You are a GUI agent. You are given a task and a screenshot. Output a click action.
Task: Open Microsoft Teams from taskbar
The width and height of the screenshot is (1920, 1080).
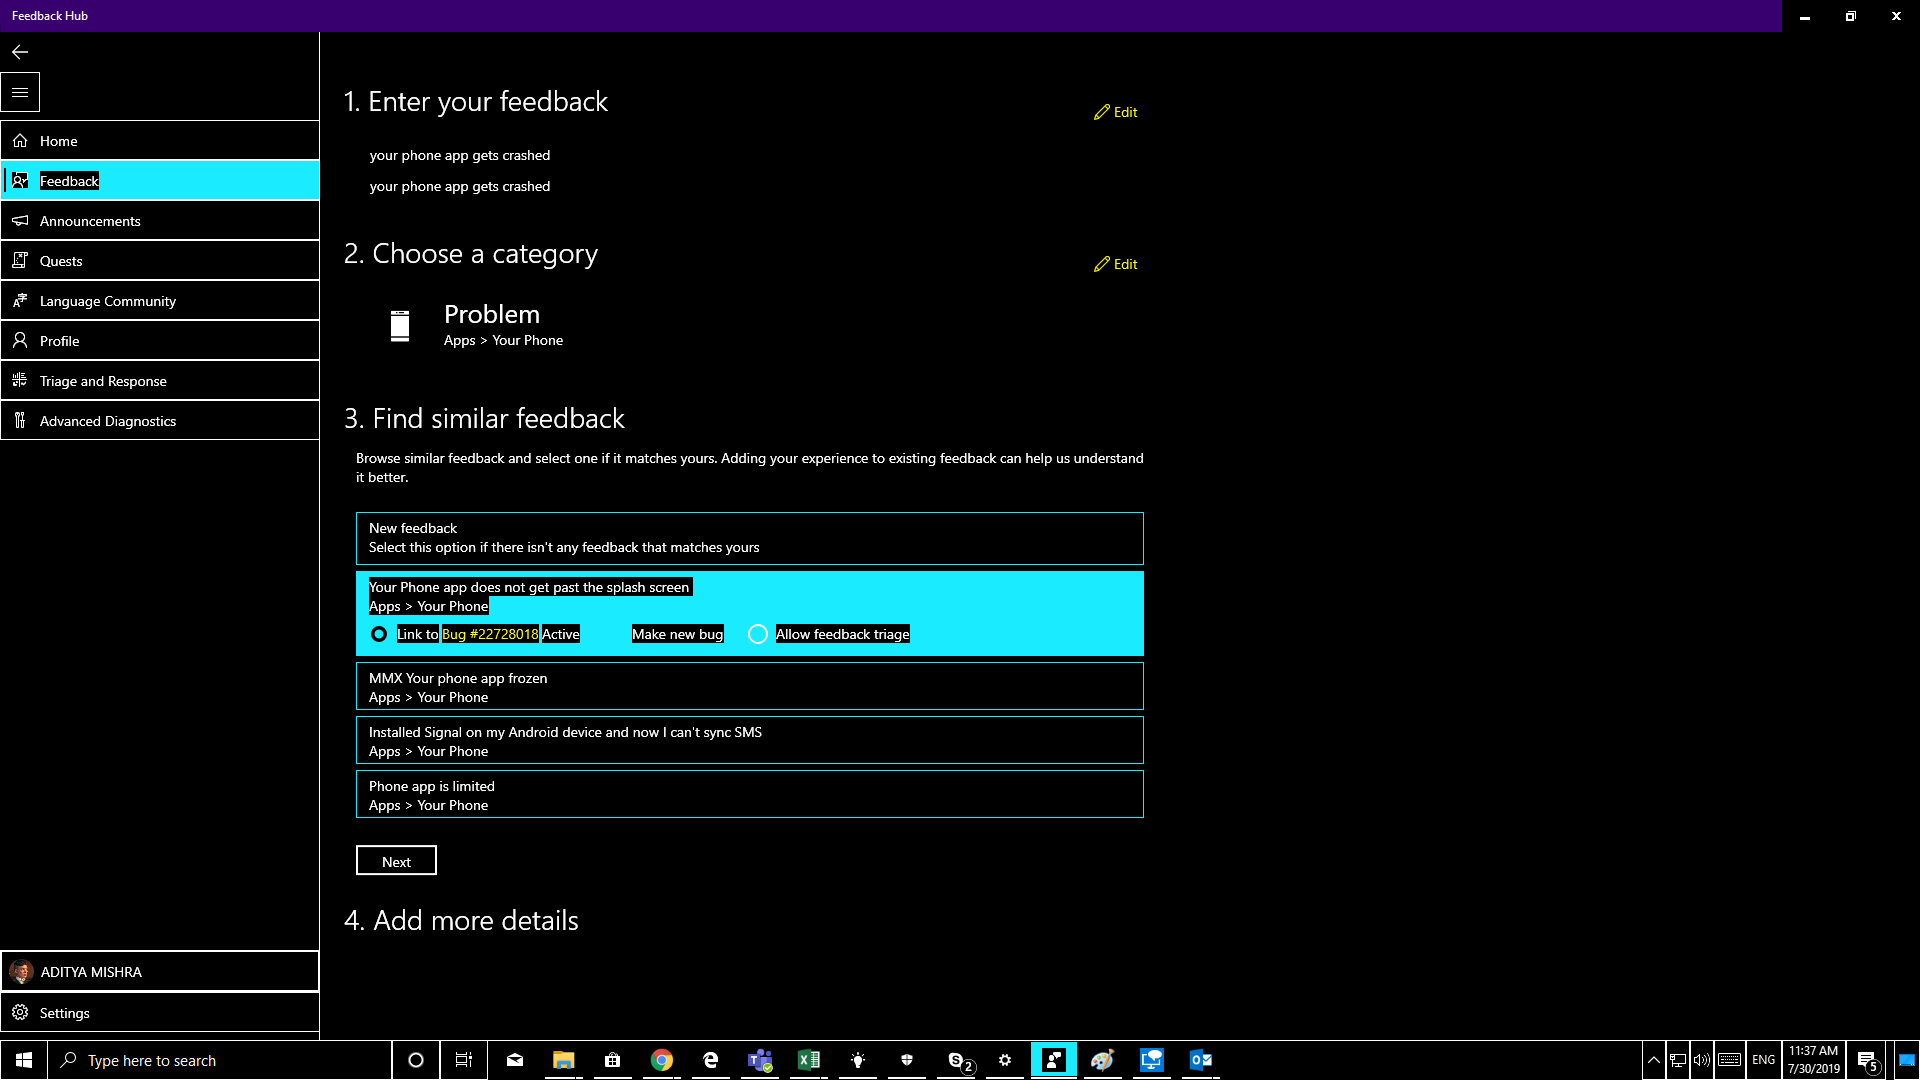[x=760, y=1060]
